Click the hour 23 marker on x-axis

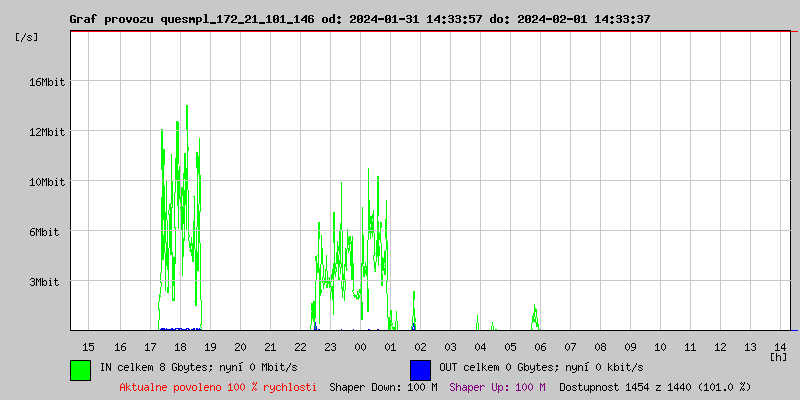330,346
